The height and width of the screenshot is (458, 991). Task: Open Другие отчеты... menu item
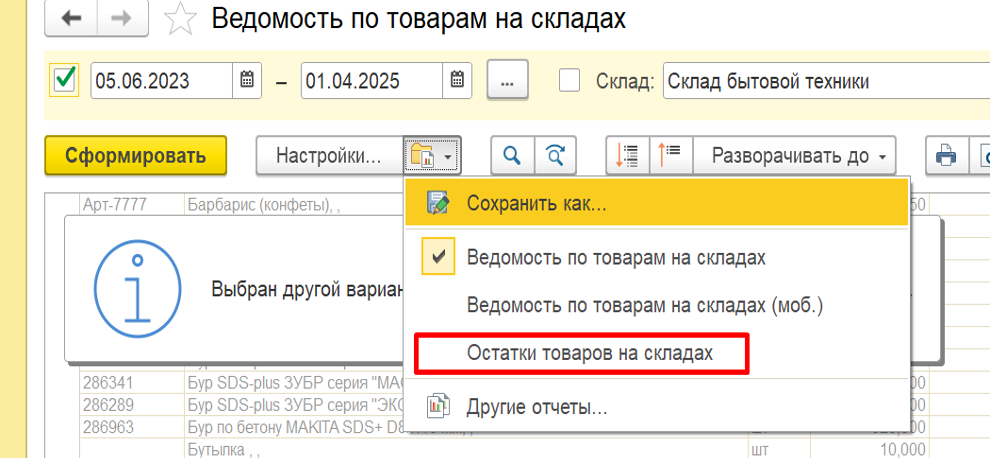pyautogui.click(x=657, y=406)
